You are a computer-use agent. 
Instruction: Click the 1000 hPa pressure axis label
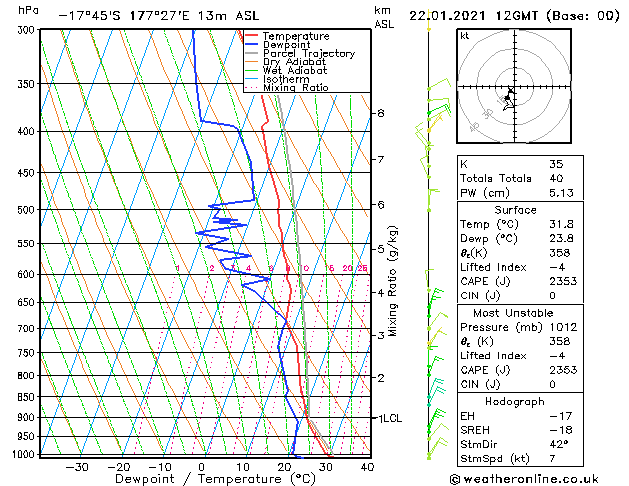click(24, 454)
